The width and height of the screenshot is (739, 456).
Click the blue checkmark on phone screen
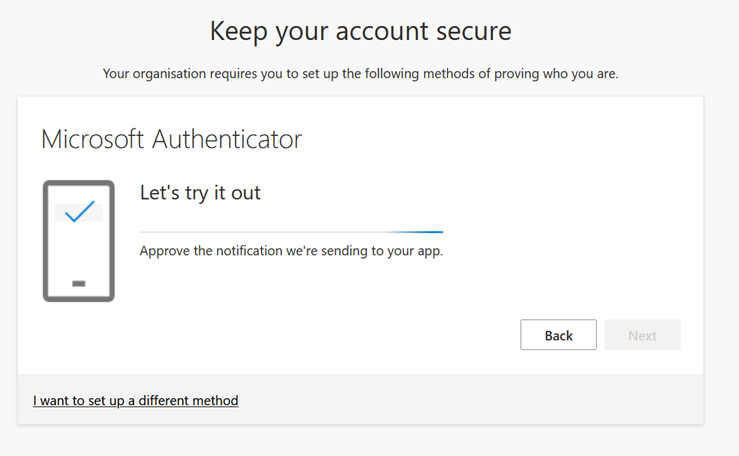pyautogui.click(x=79, y=211)
